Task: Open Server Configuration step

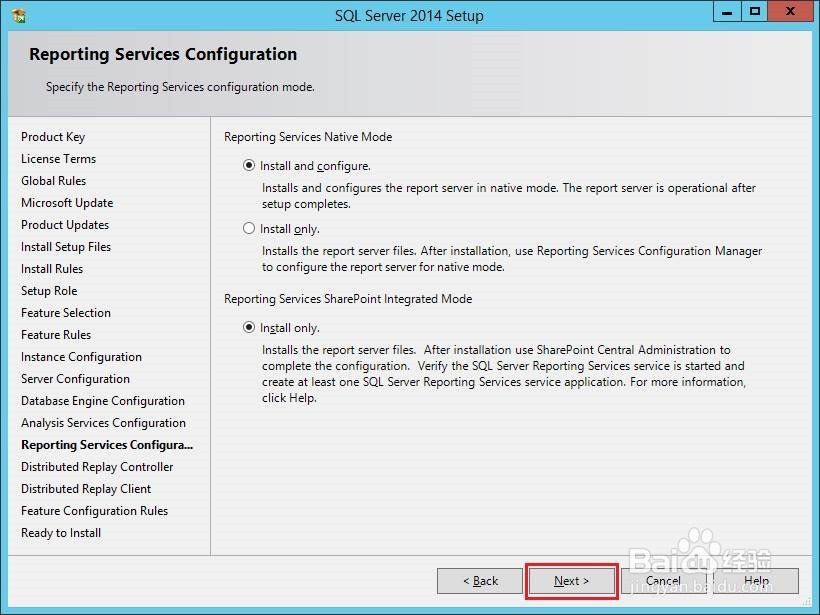Action: point(75,379)
